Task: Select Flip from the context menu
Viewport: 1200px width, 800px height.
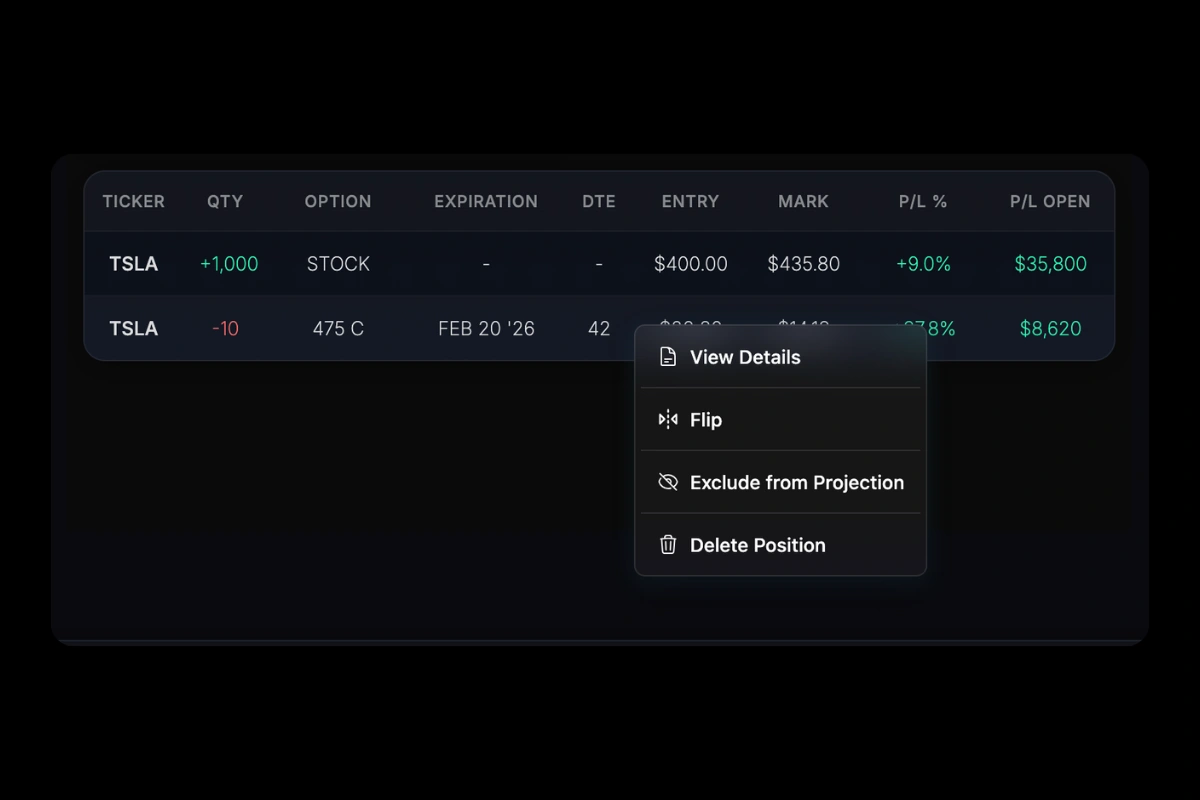Action: click(x=706, y=420)
